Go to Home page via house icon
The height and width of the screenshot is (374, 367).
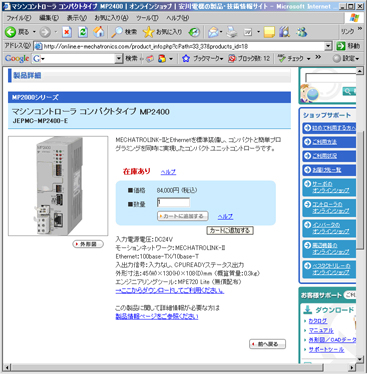pyautogui.click(x=98, y=32)
